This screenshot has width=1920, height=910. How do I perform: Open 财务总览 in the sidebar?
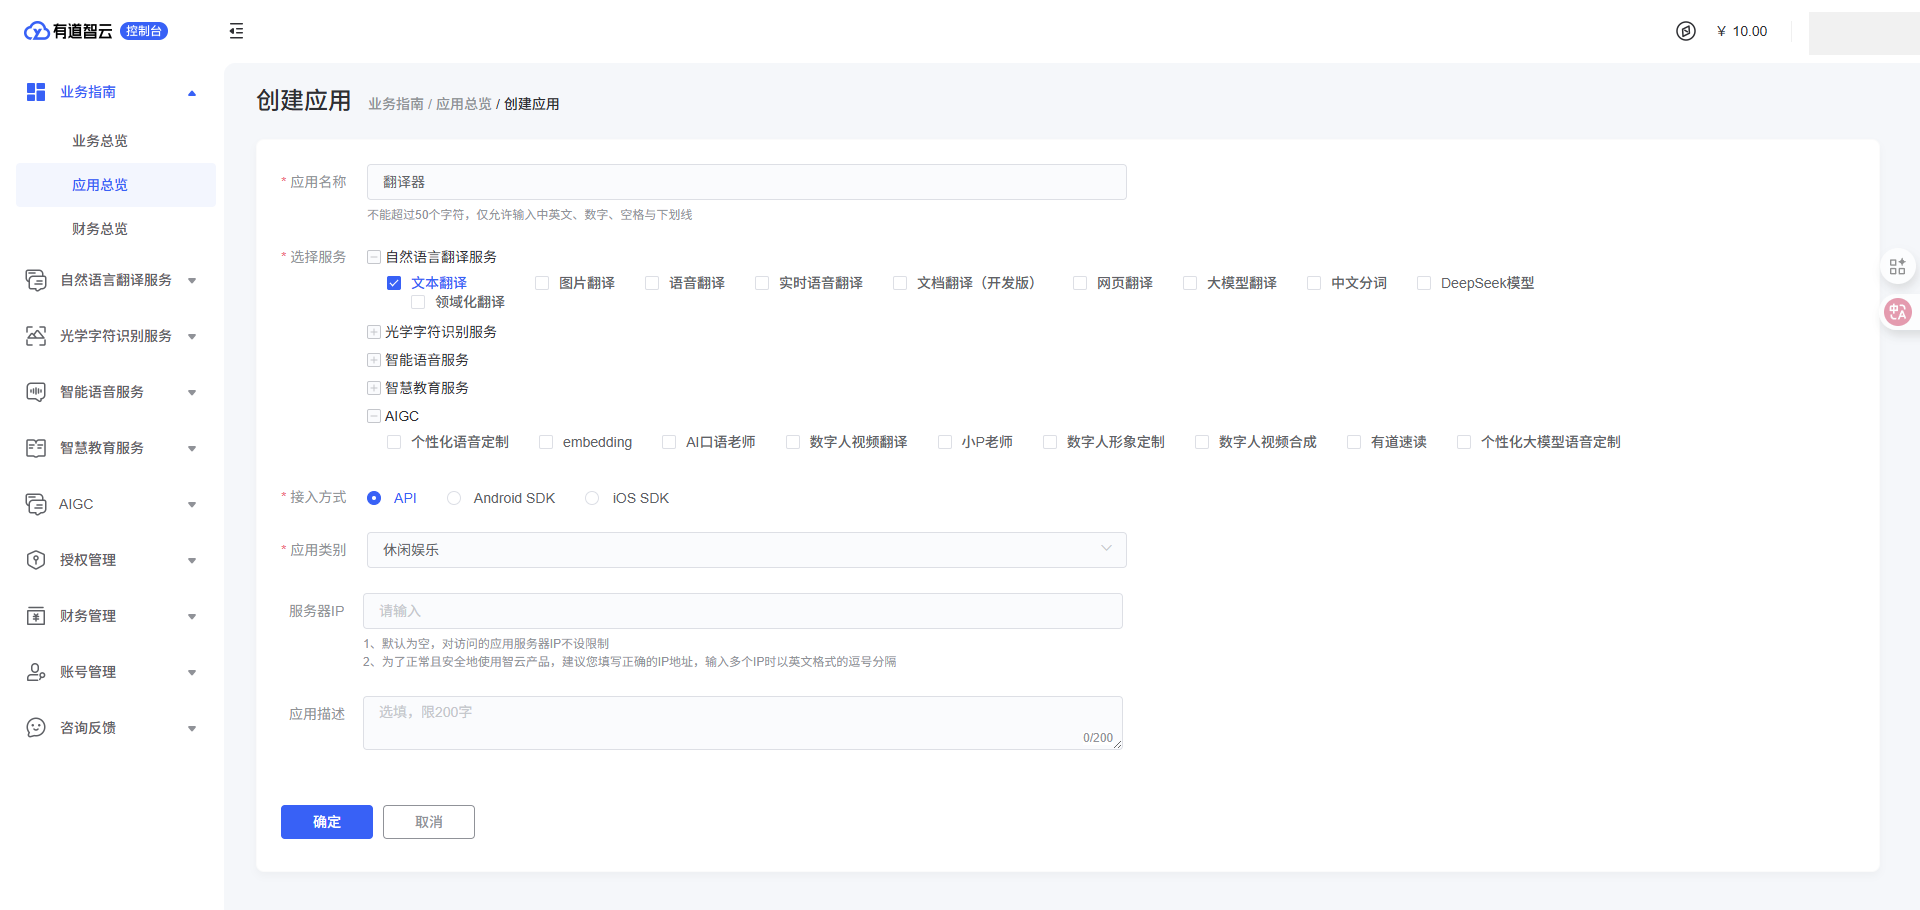coord(100,229)
